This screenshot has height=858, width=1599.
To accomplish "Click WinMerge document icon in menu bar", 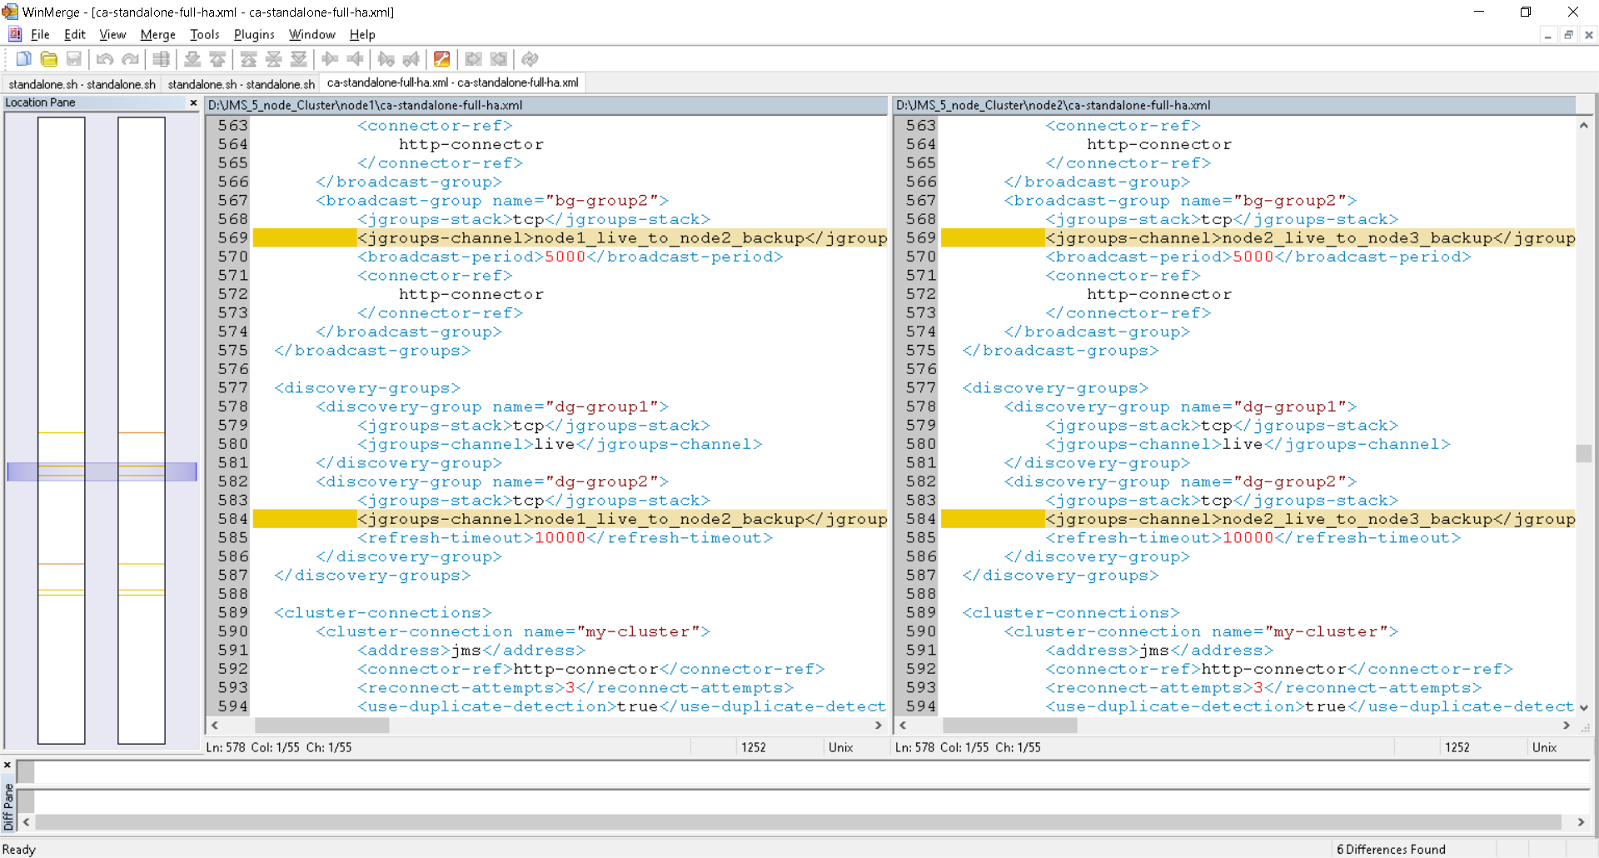I will tap(15, 34).
